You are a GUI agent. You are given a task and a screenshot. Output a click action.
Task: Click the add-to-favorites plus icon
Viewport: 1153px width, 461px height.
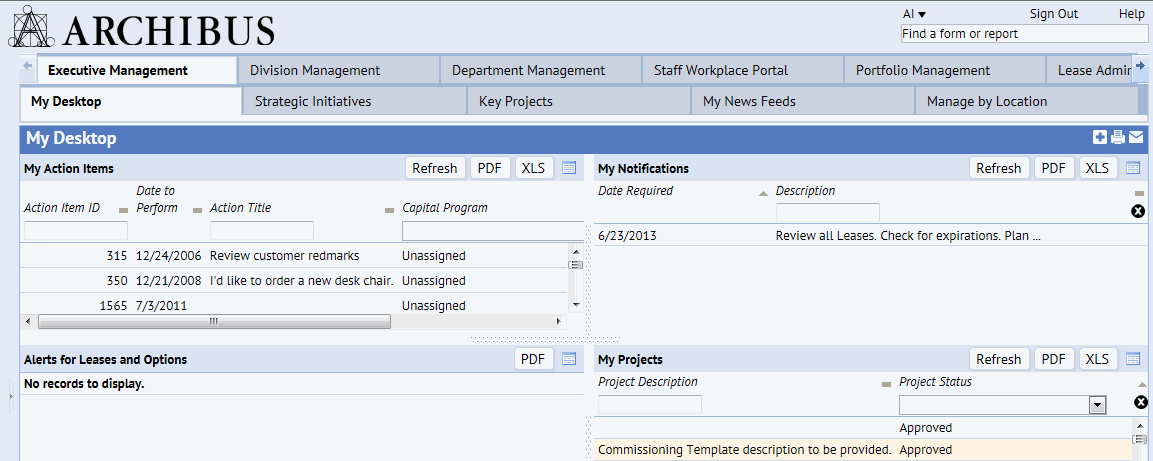1100,137
